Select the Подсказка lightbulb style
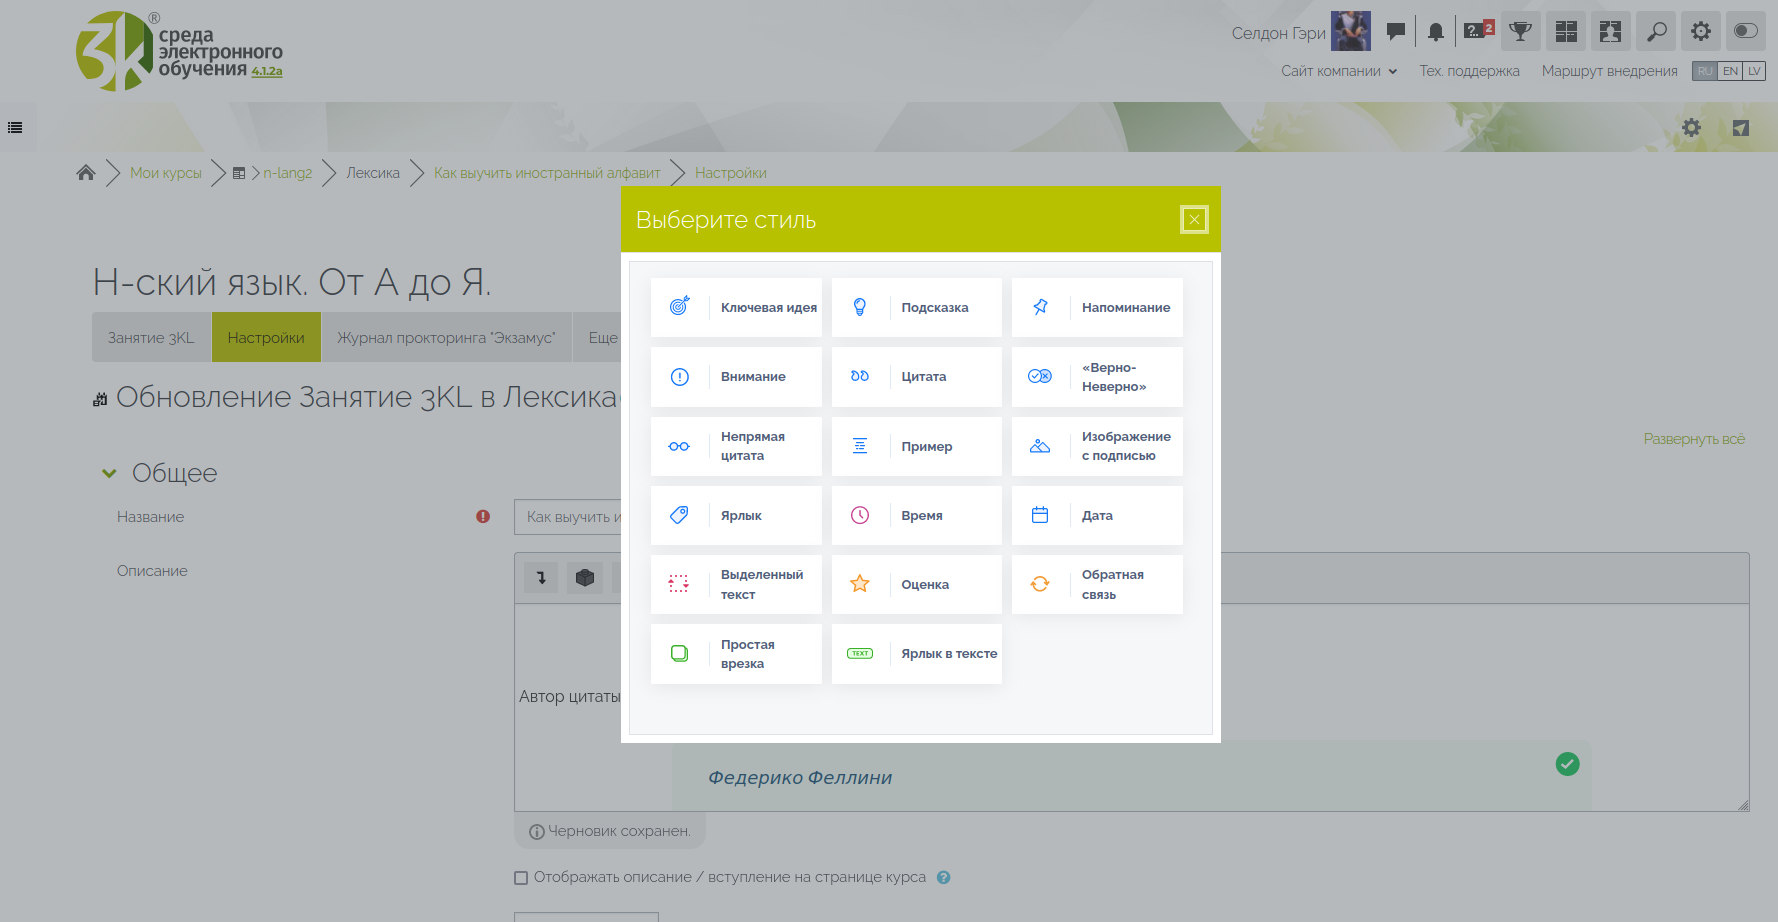Image resolution: width=1778 pixels, height=922 pixels. point(916,308)
